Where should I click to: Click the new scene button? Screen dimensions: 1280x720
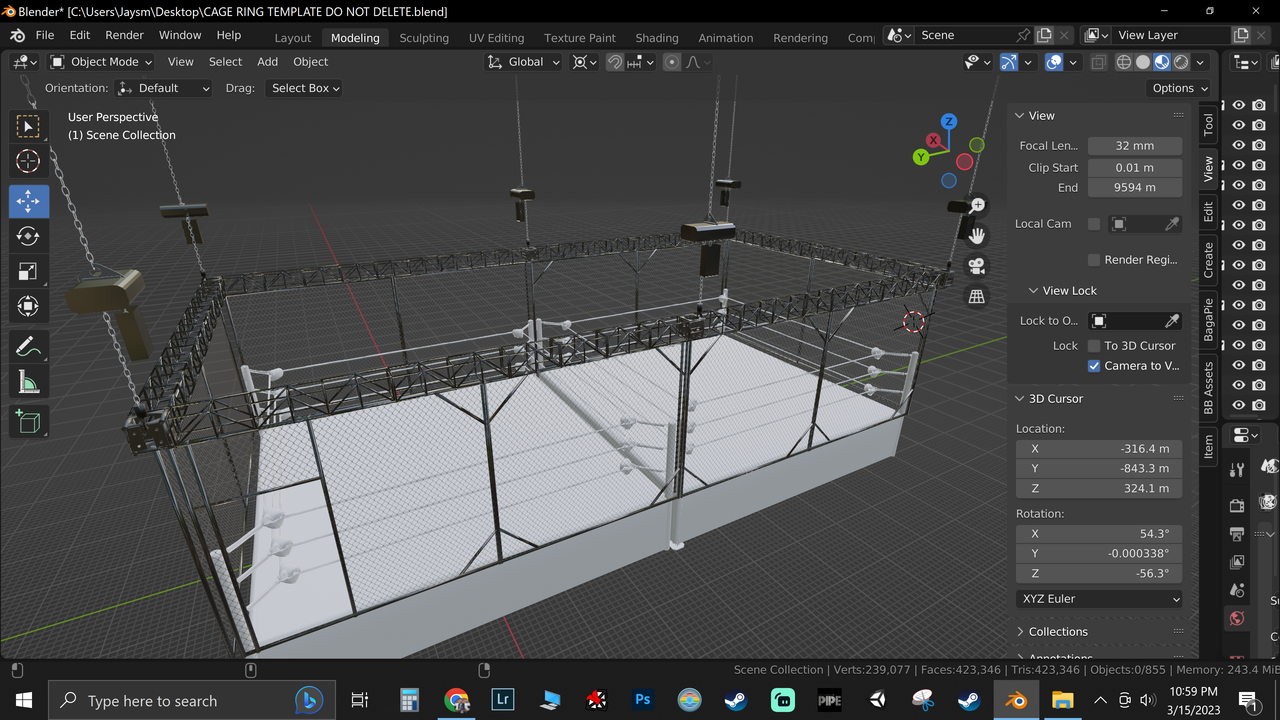pyautogui.click(x=1044, y=35)
